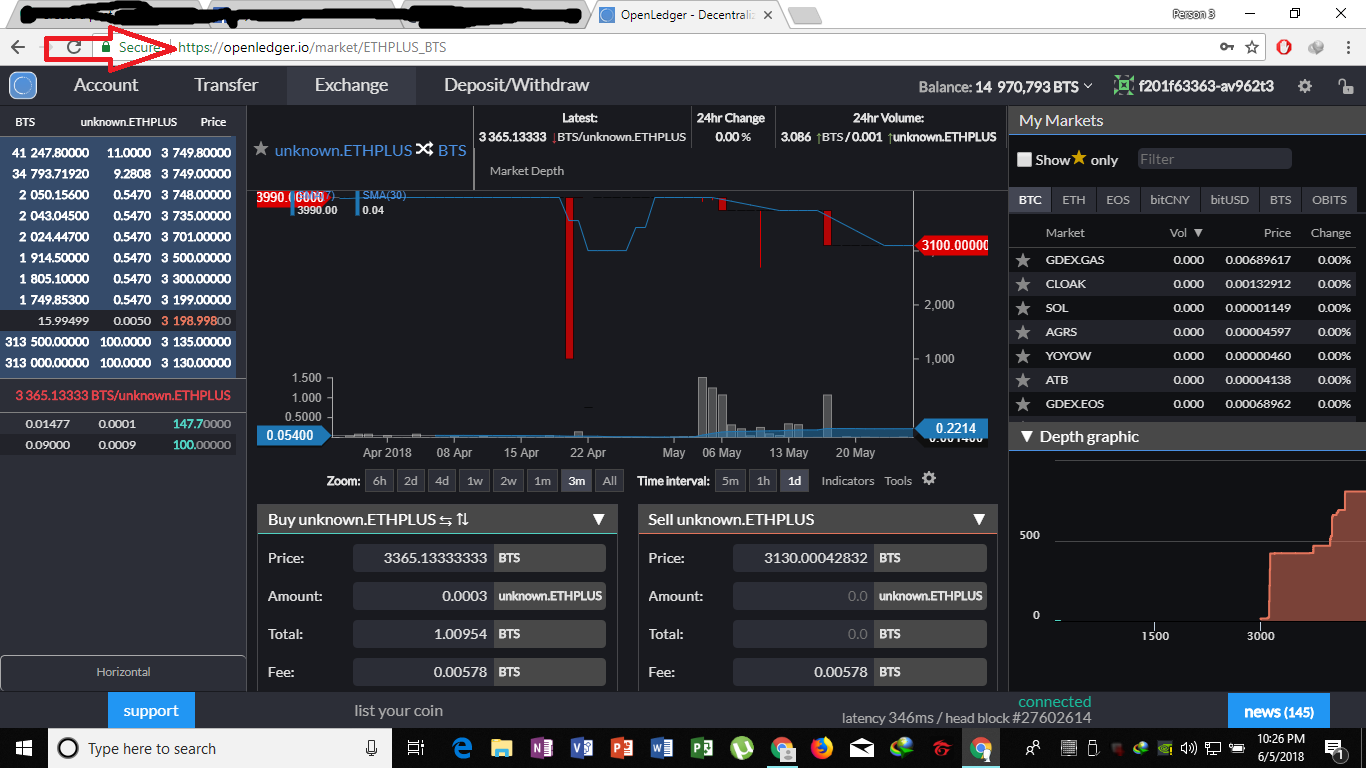Launch Microsoft Edge from the taskbar
Viewport: 1366px width, 768px height.
[462, 748]
